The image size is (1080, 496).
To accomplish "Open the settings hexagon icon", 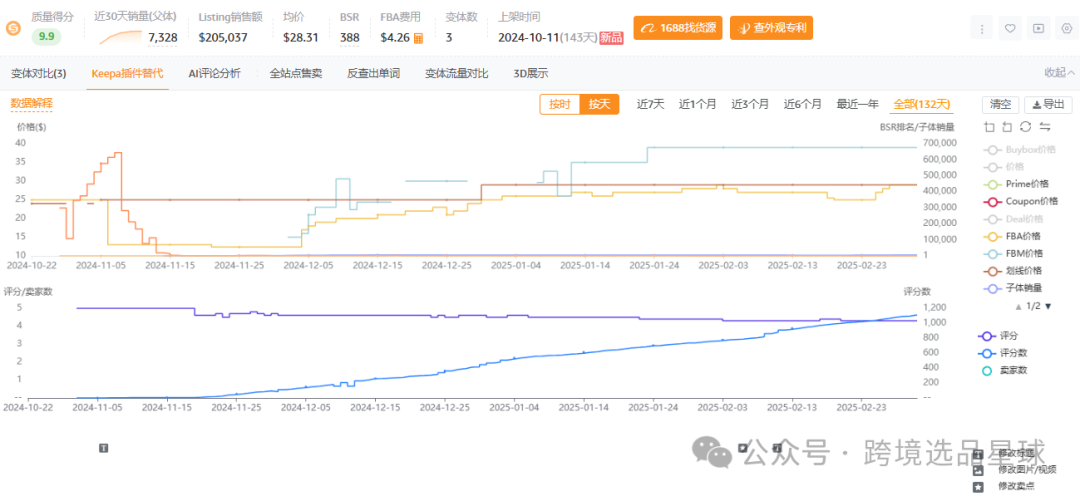I will point(1067,29).
